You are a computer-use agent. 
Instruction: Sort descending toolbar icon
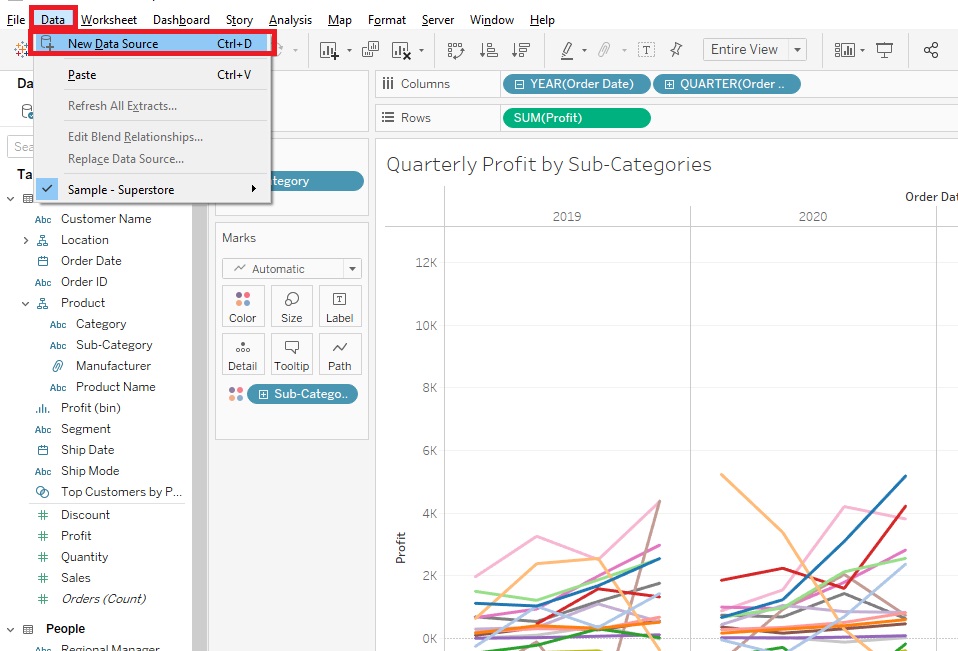pos(521,50)
